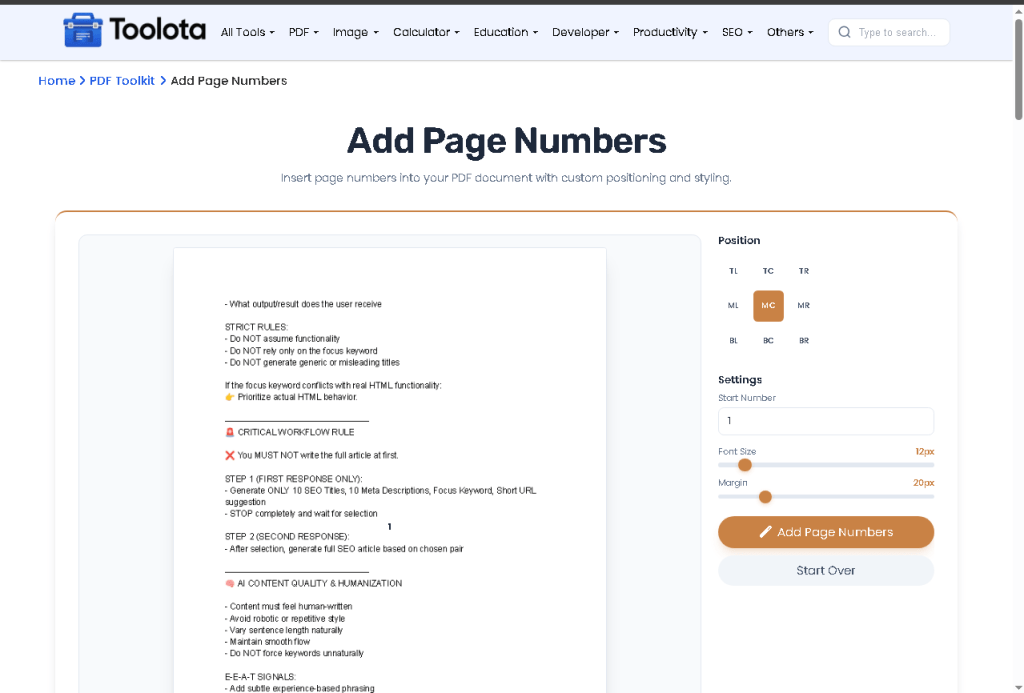Click the E-E-A-T SIGNALS line

pyautogui.click(x=260, y=677)
